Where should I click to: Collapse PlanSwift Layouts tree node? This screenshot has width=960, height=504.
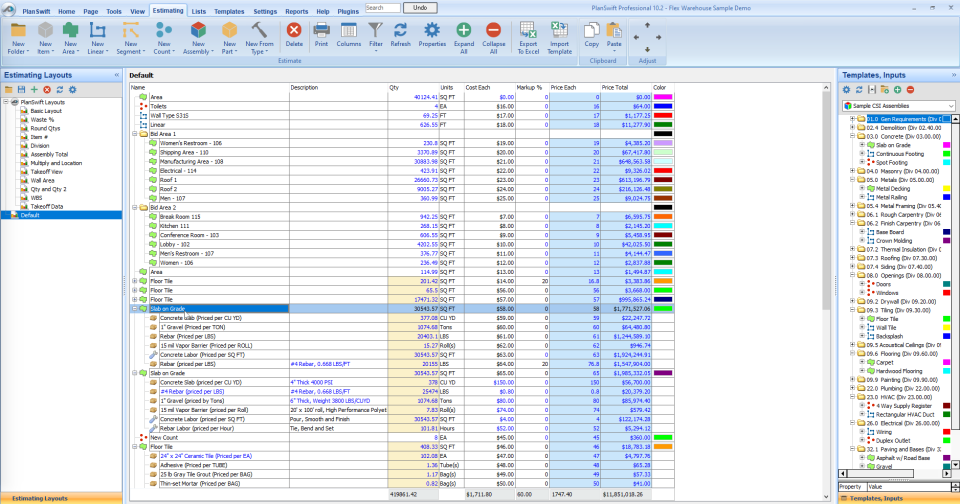6,102
